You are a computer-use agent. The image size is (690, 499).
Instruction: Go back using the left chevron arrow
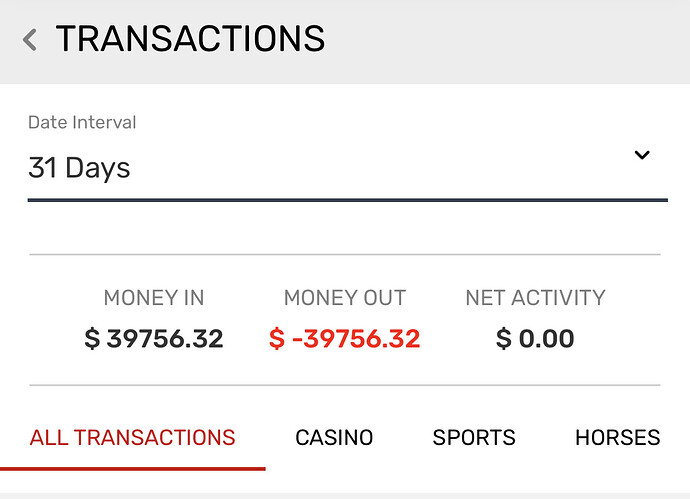click(29, 40)
